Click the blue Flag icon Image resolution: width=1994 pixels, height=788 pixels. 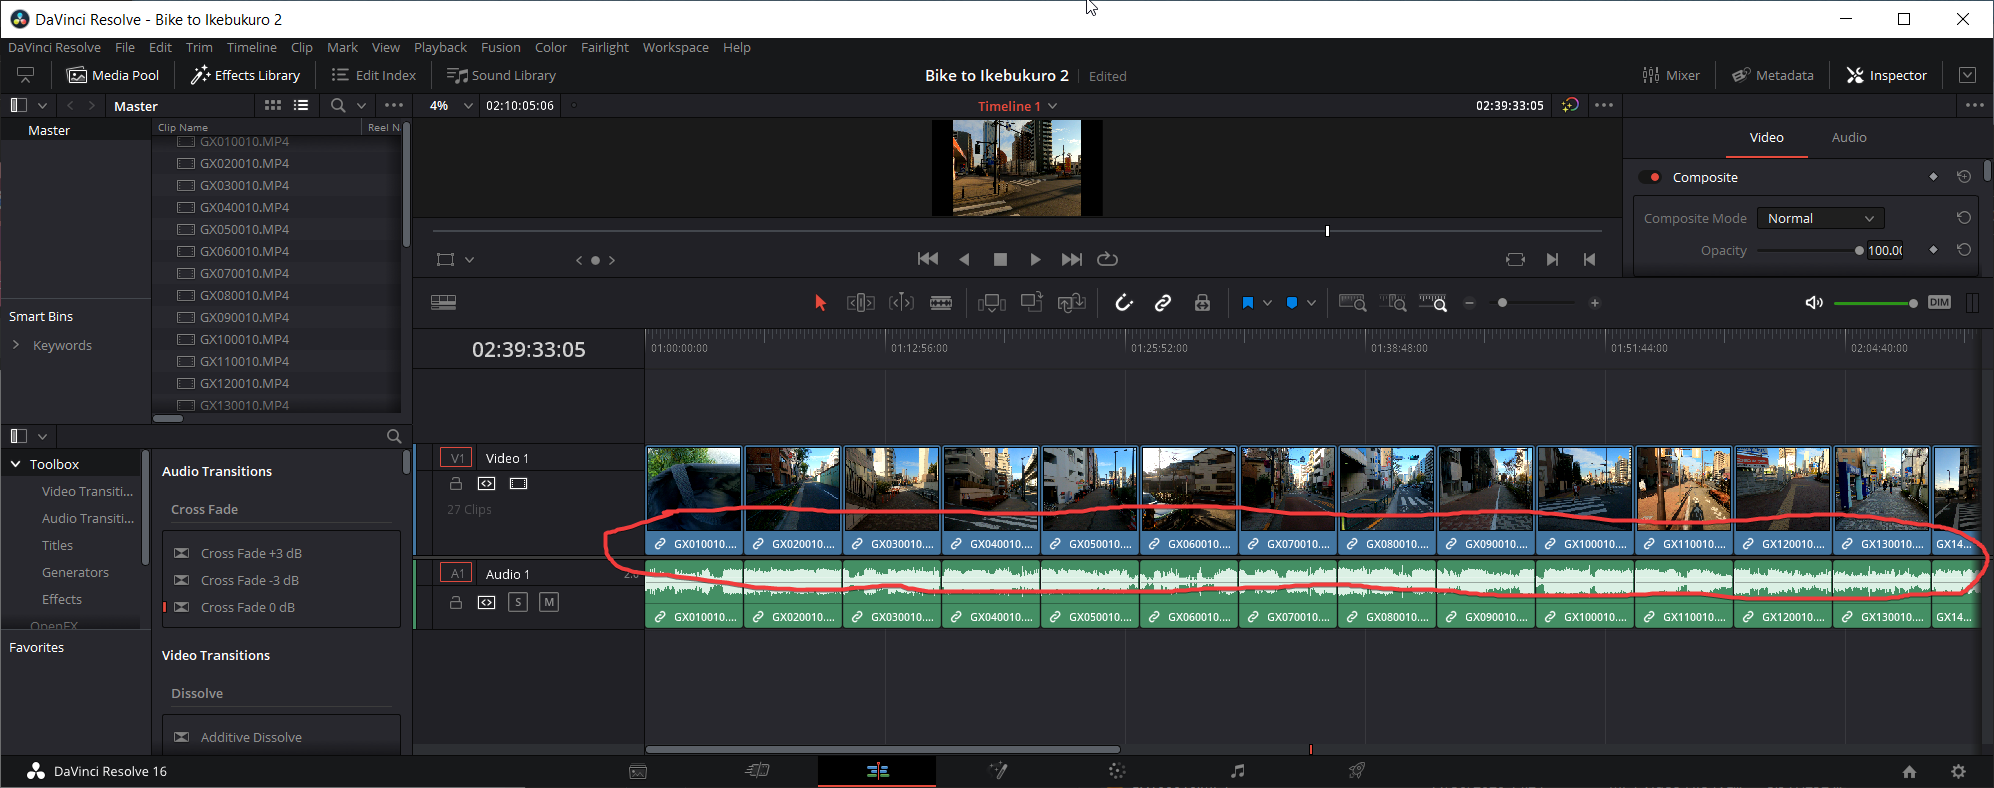(1248, 303)
